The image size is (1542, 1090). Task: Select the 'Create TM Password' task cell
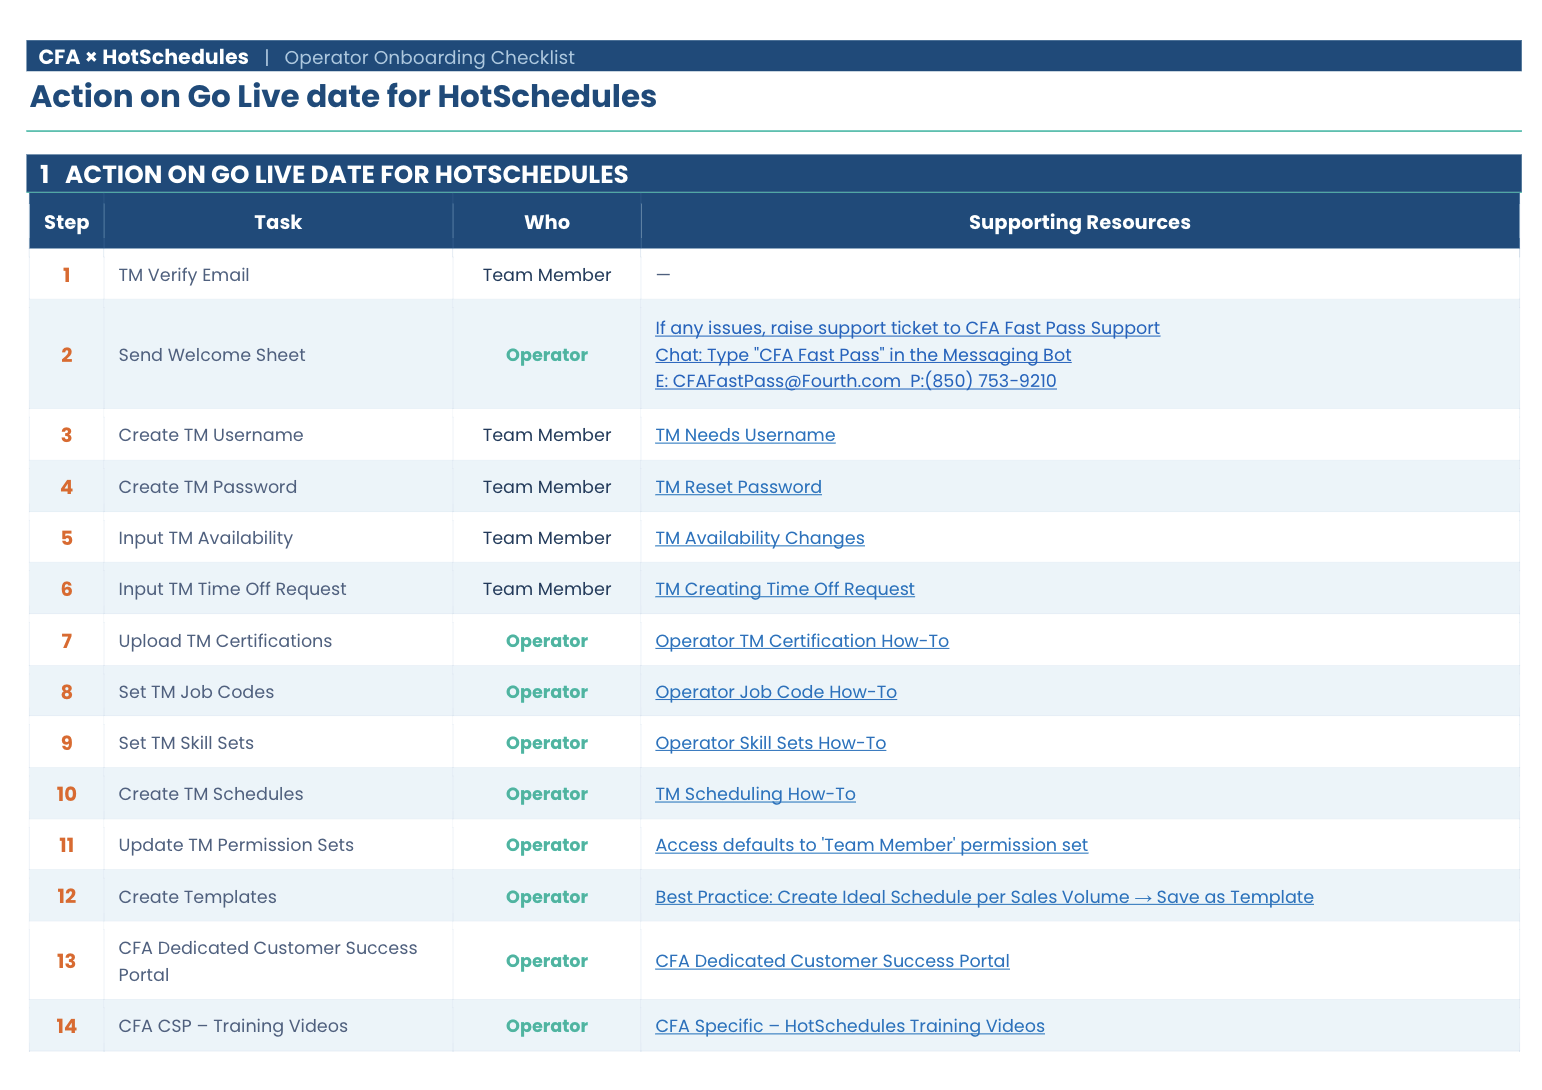click(x=278, y=487)
